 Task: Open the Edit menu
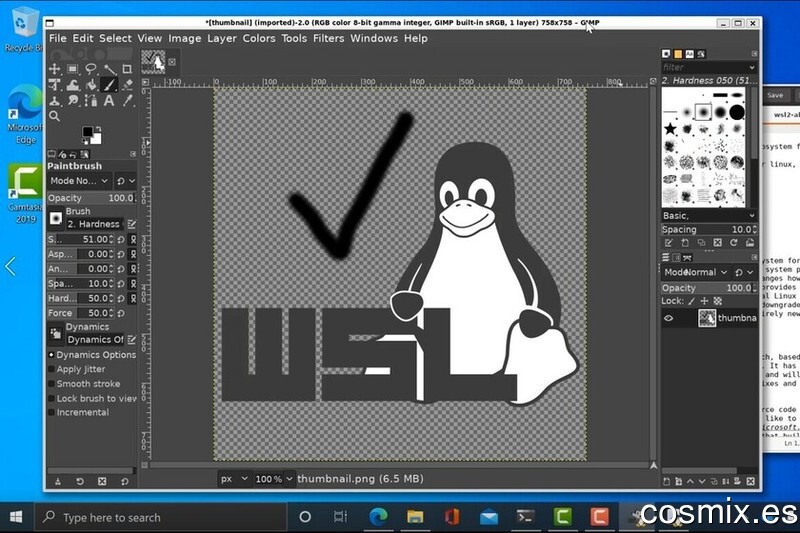point(83,38)
